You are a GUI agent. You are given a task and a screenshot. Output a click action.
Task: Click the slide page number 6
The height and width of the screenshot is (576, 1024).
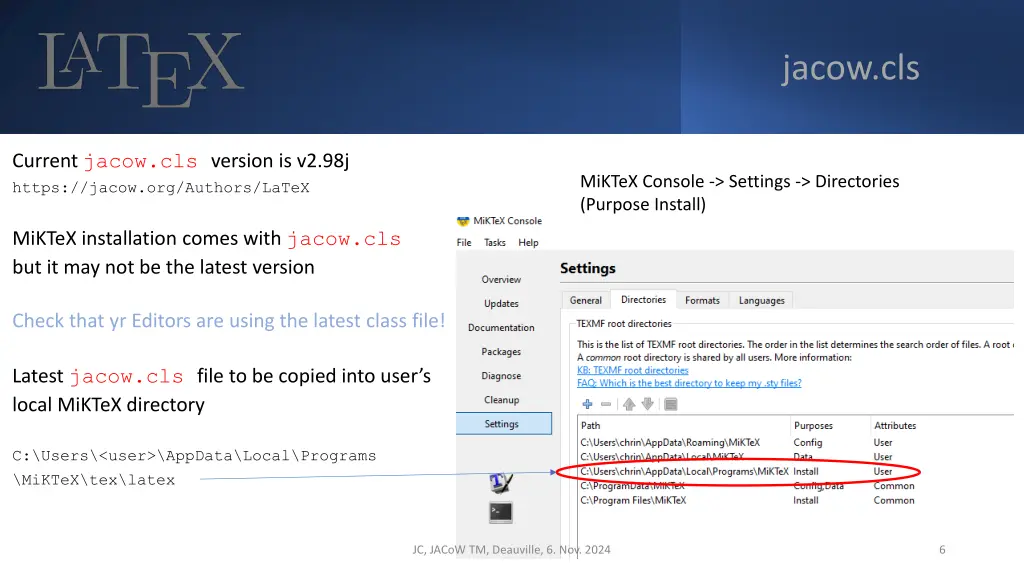click(942, 550)
